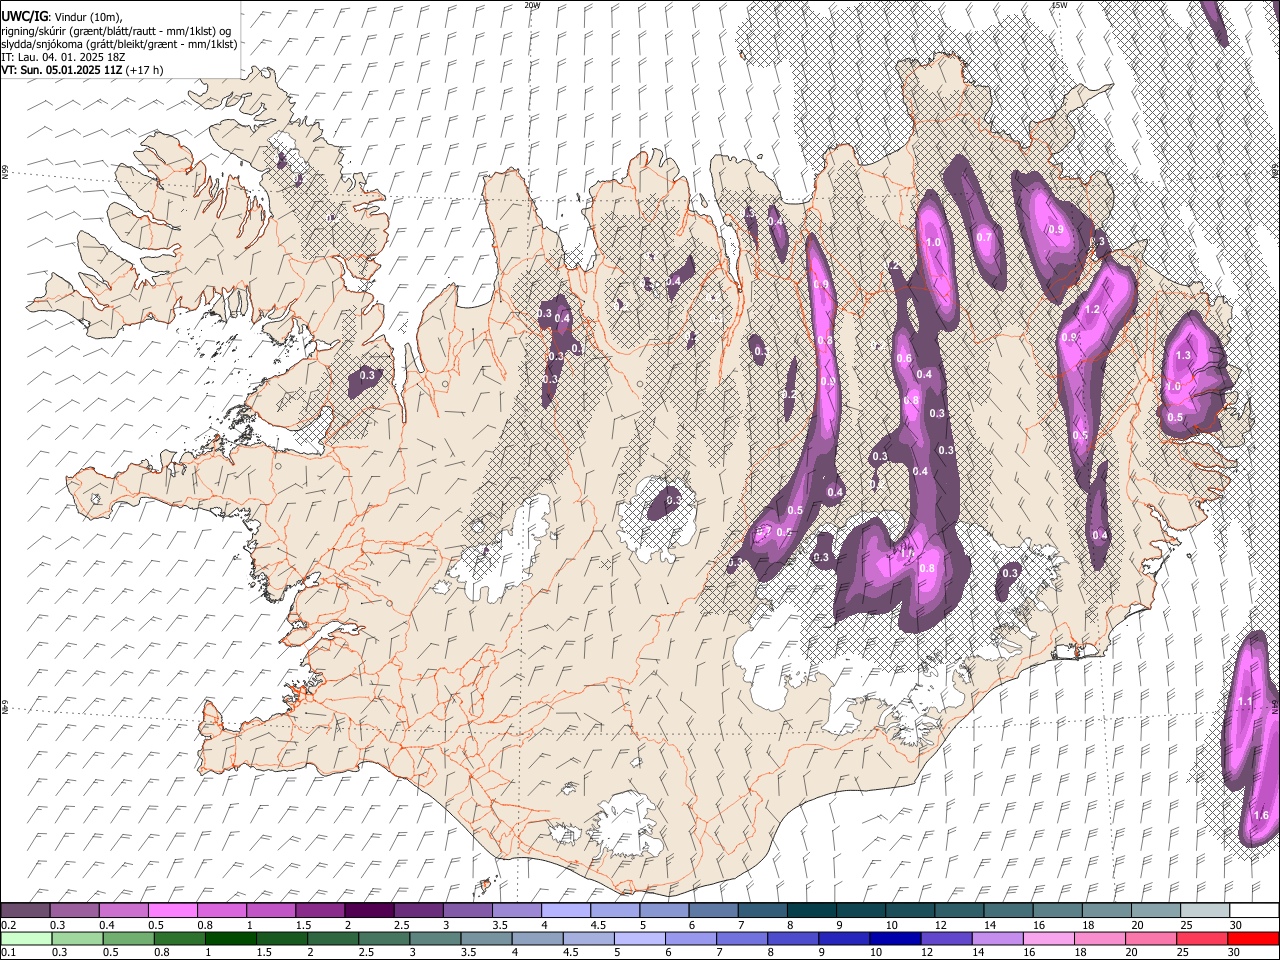Click the 1.3 precipitation value in the east
Screen dimensions: 1280x960
click(x=1184, y=355)
